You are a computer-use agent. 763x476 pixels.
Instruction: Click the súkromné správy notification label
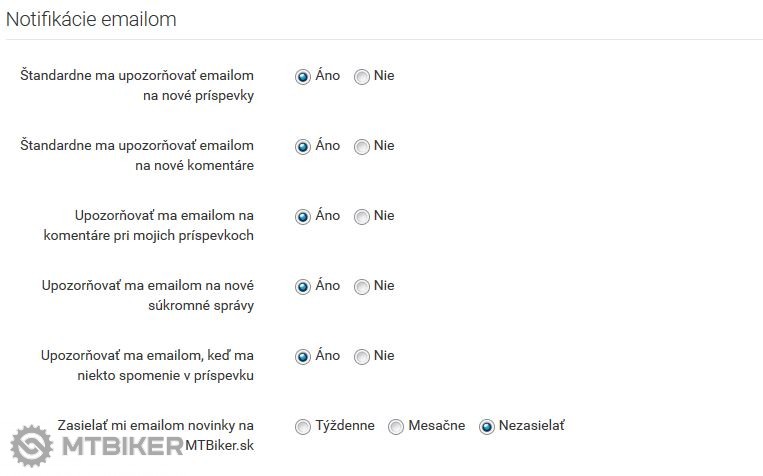[147, 295]
